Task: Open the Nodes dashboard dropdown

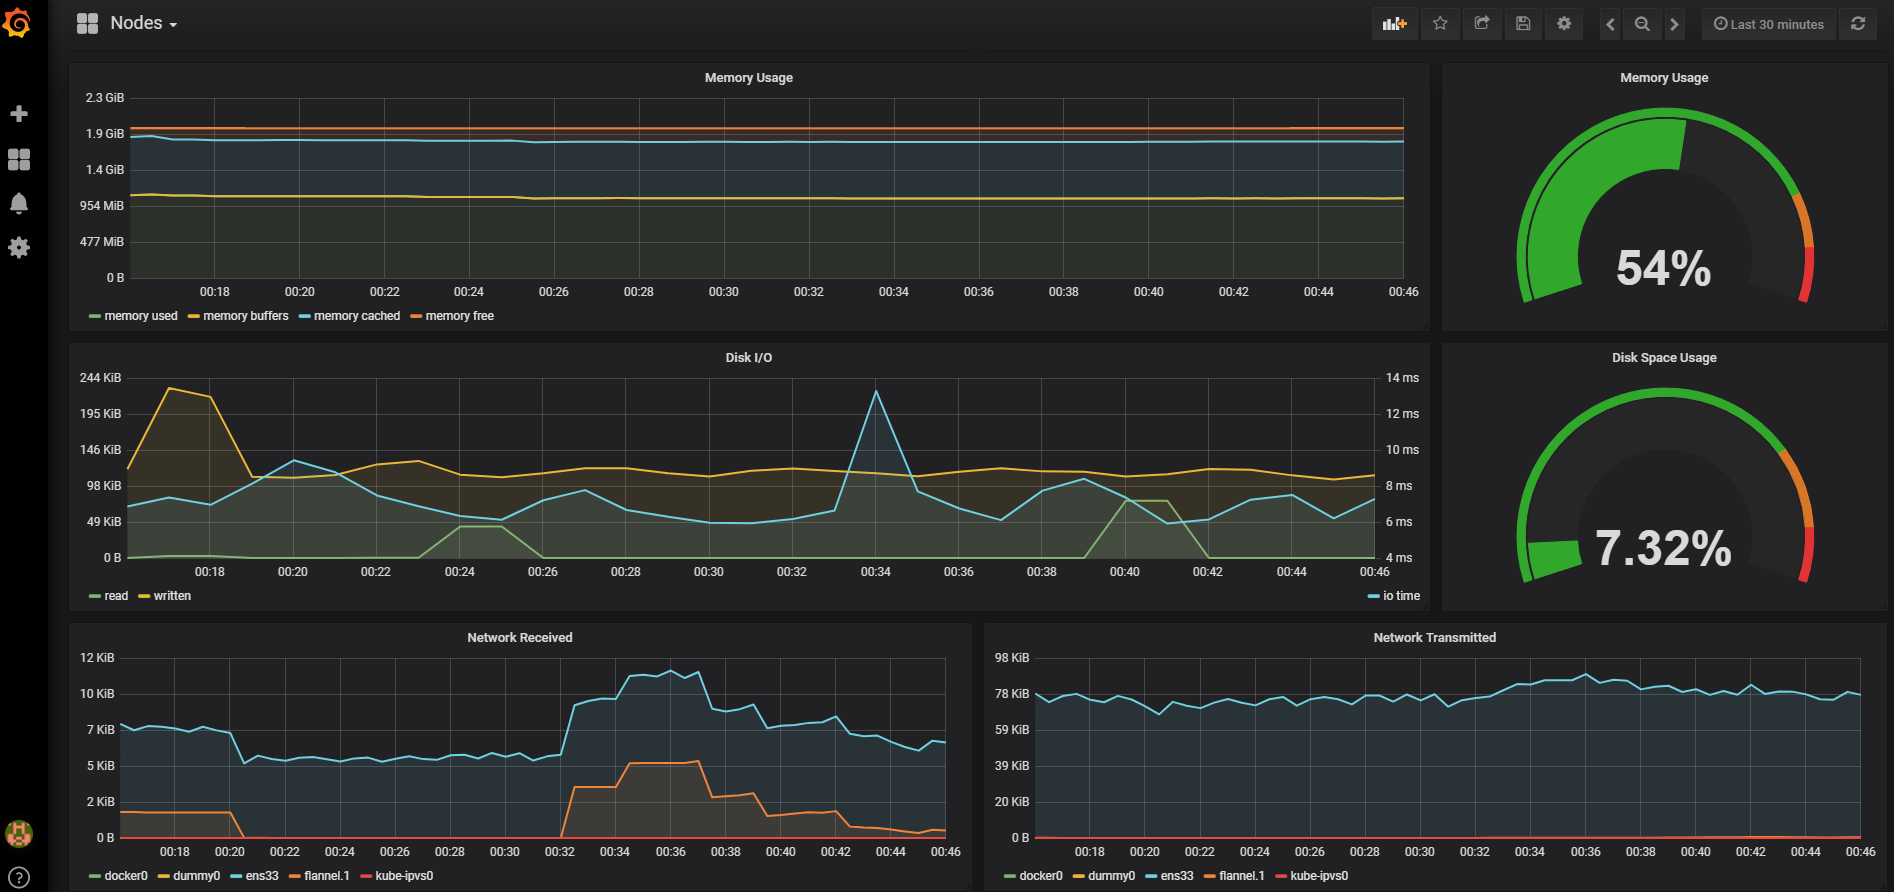Action: pos(128,23)
